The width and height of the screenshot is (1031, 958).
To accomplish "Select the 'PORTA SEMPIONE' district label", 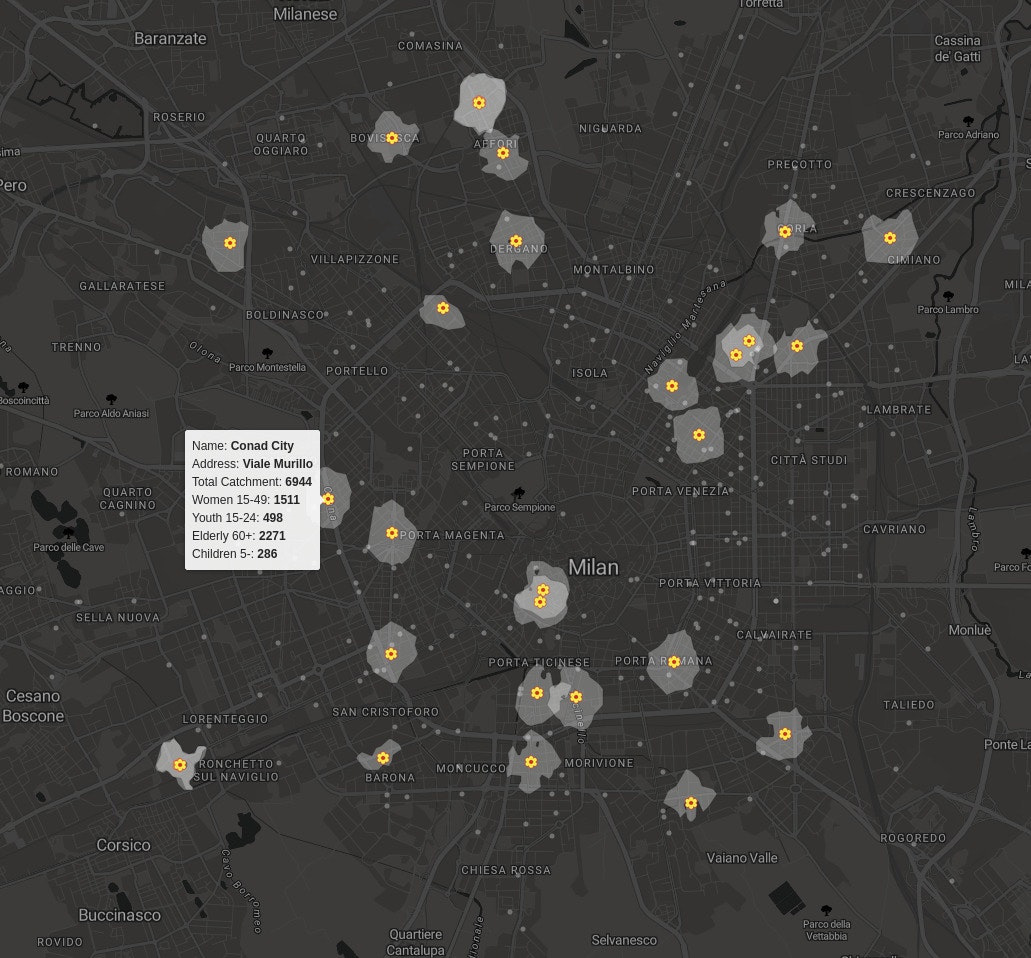I will click(483, 460).
